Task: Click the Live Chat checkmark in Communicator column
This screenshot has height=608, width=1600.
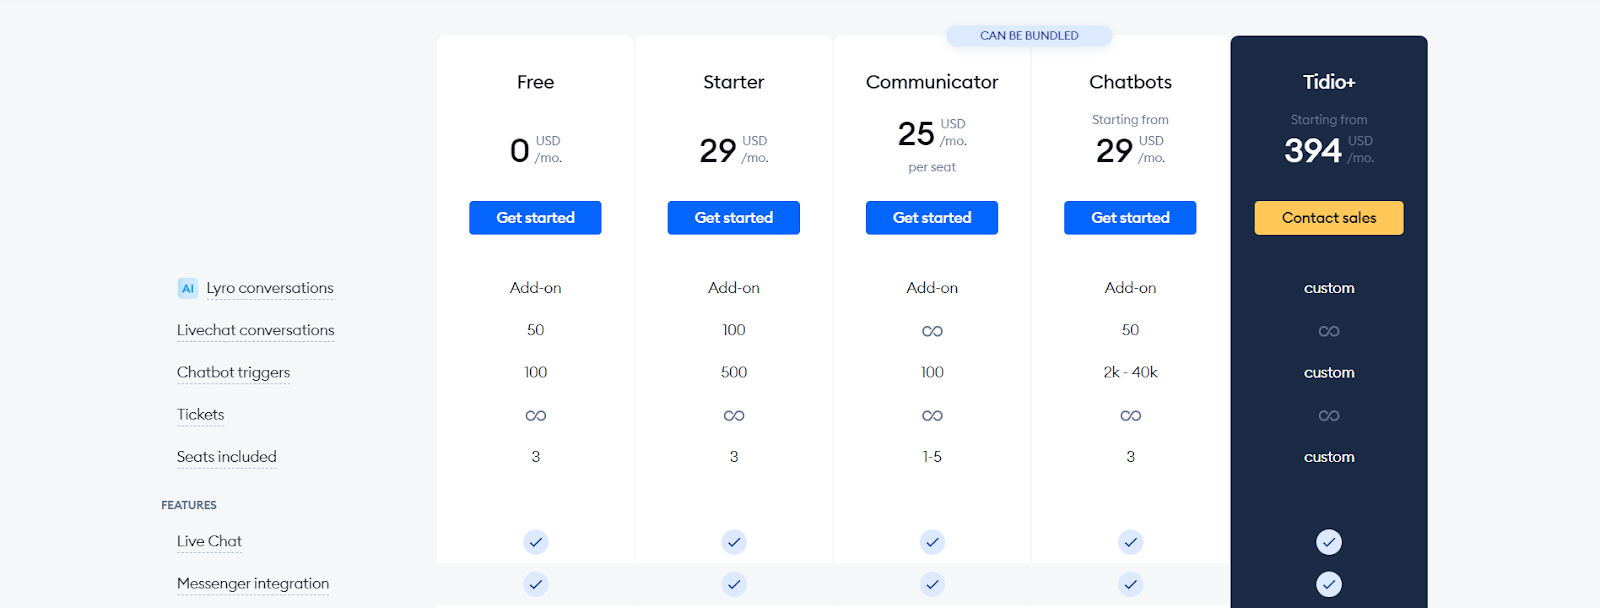Action: tap(932, 542)
